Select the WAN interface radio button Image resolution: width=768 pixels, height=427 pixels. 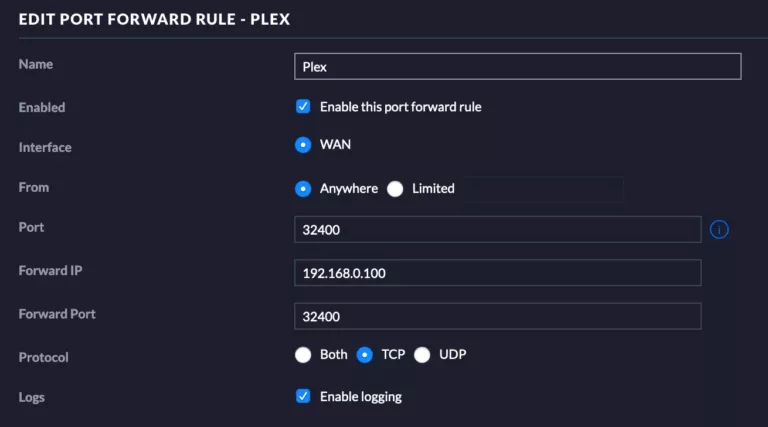(303, 145)
